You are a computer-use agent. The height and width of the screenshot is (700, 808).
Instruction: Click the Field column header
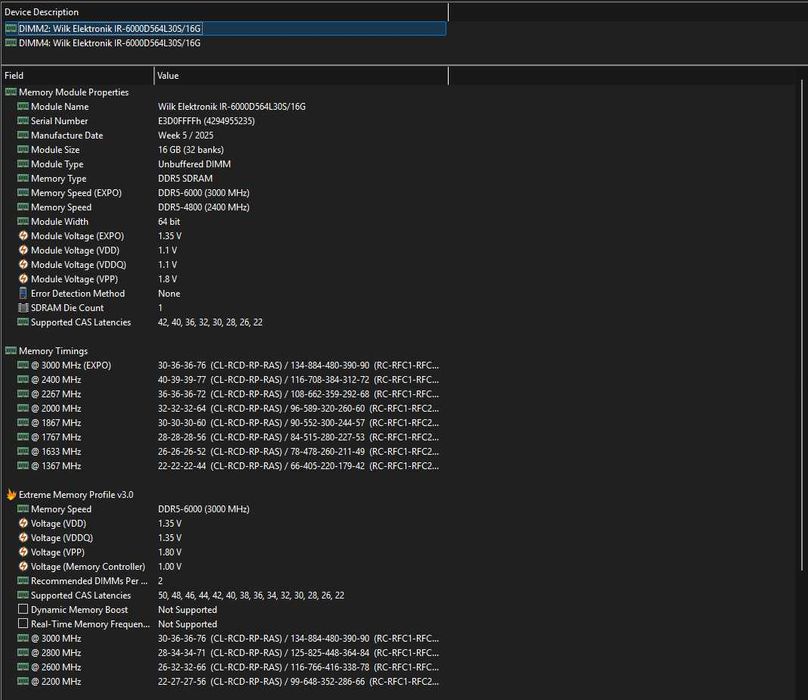pyautogui.click(x=77, y=75)
